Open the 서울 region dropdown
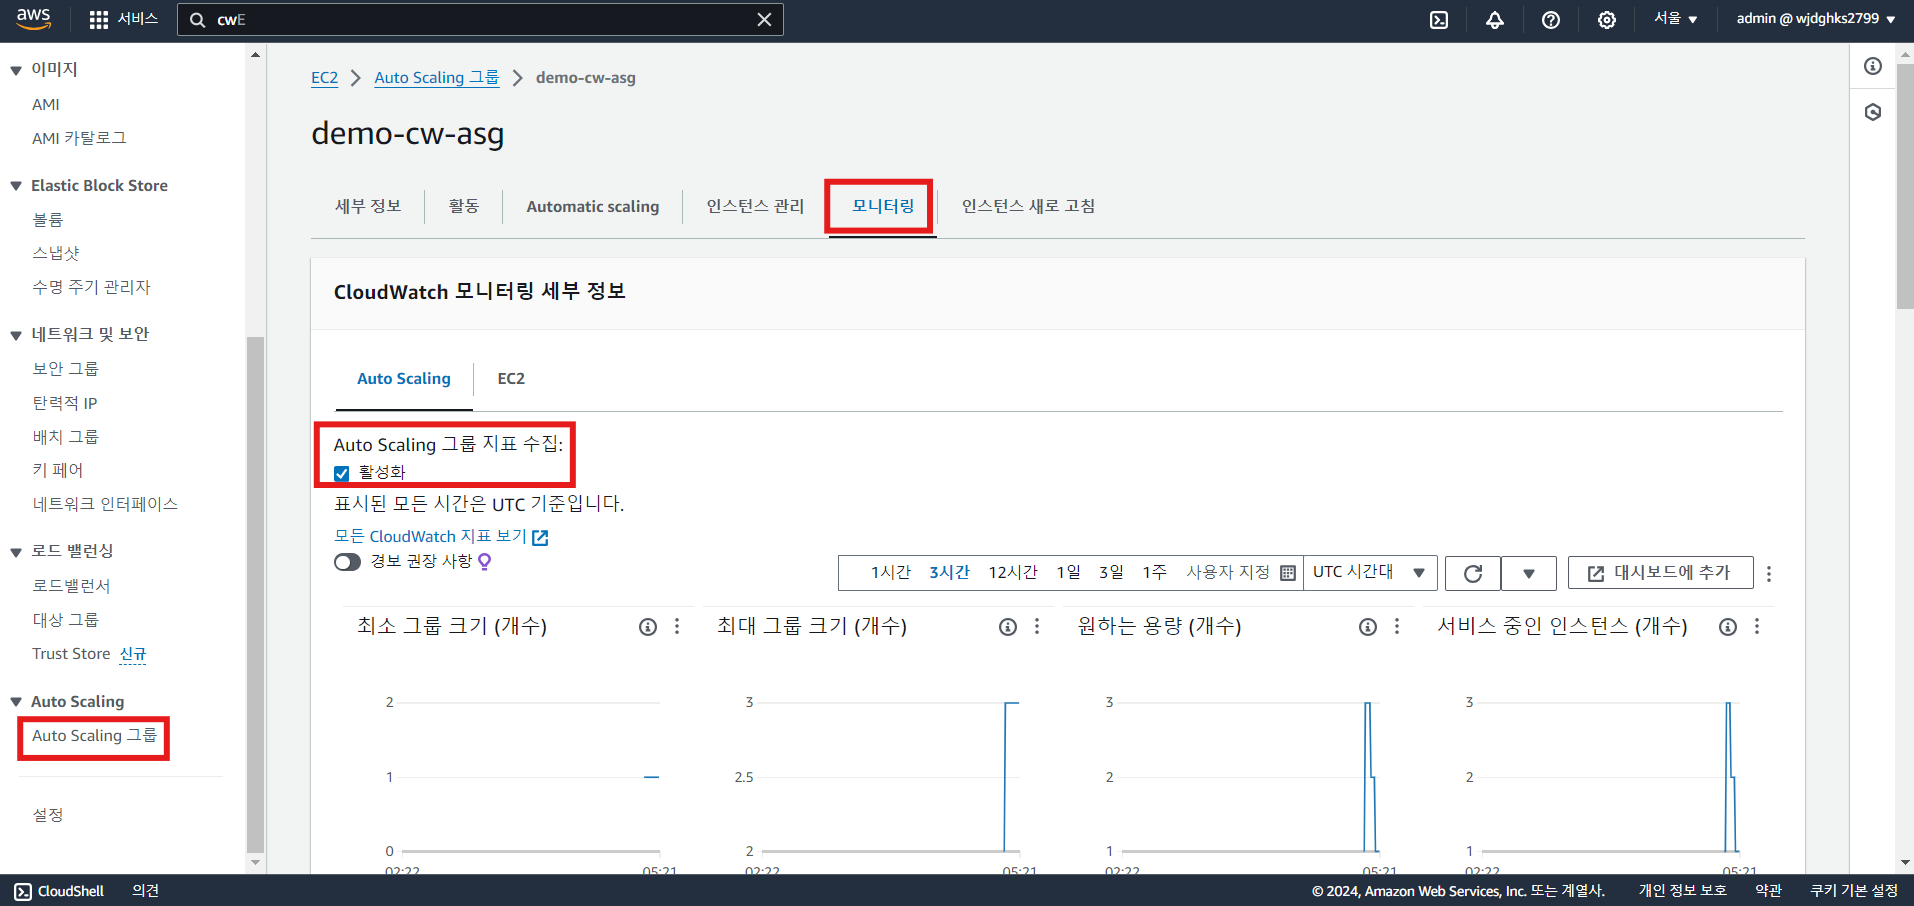This screenshot has width=1914, height=906. point(1676,19)
